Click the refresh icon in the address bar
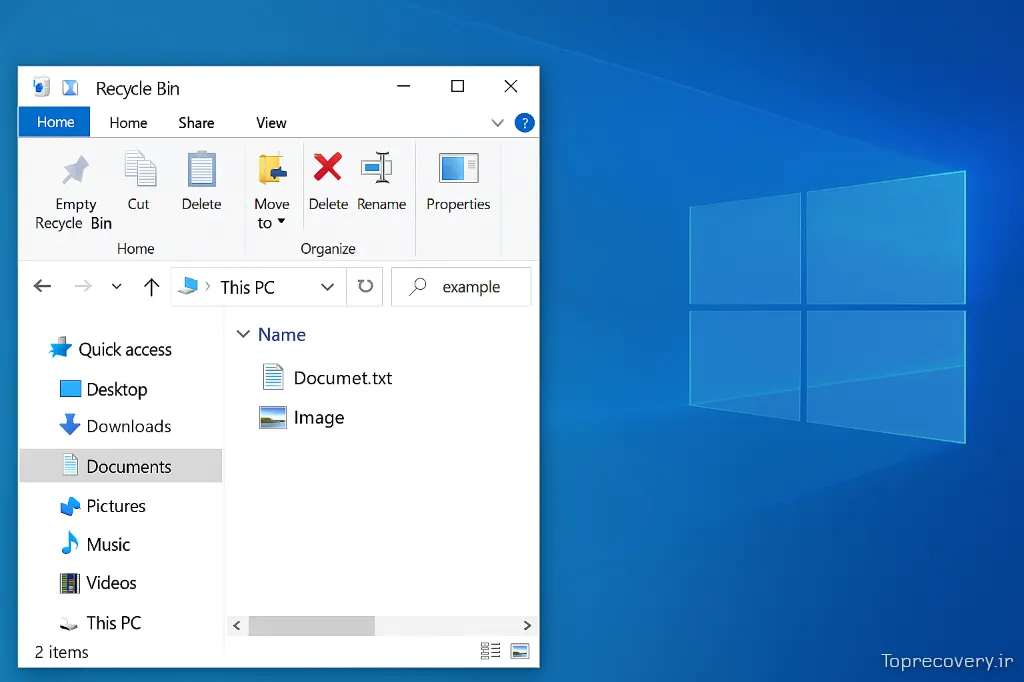Image resolution: width=1024 pixels, height=682 pixels. (365, 287)
